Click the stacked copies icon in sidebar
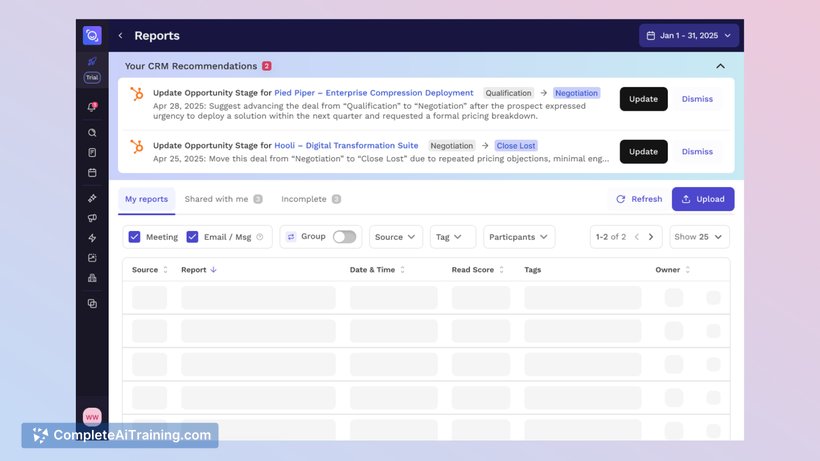 click(92, 304)
